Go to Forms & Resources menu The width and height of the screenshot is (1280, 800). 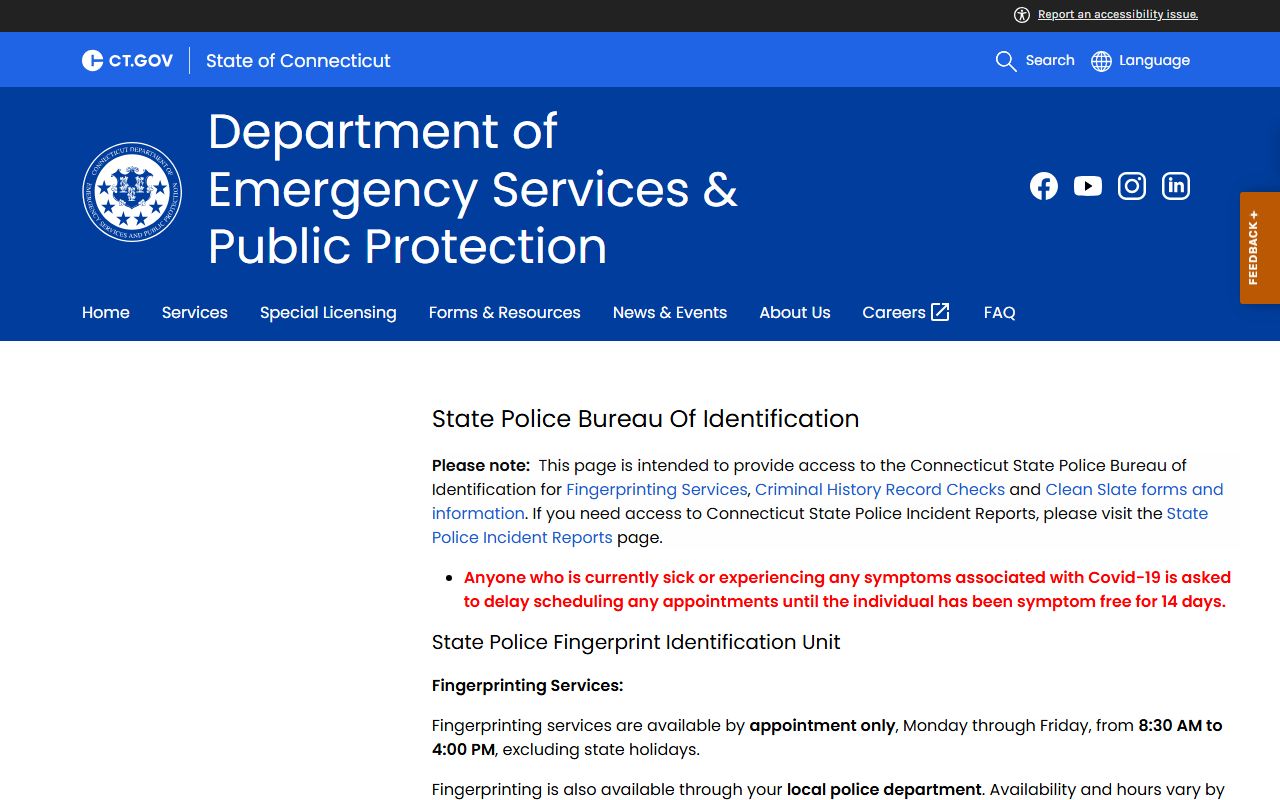tap(504, 312)
